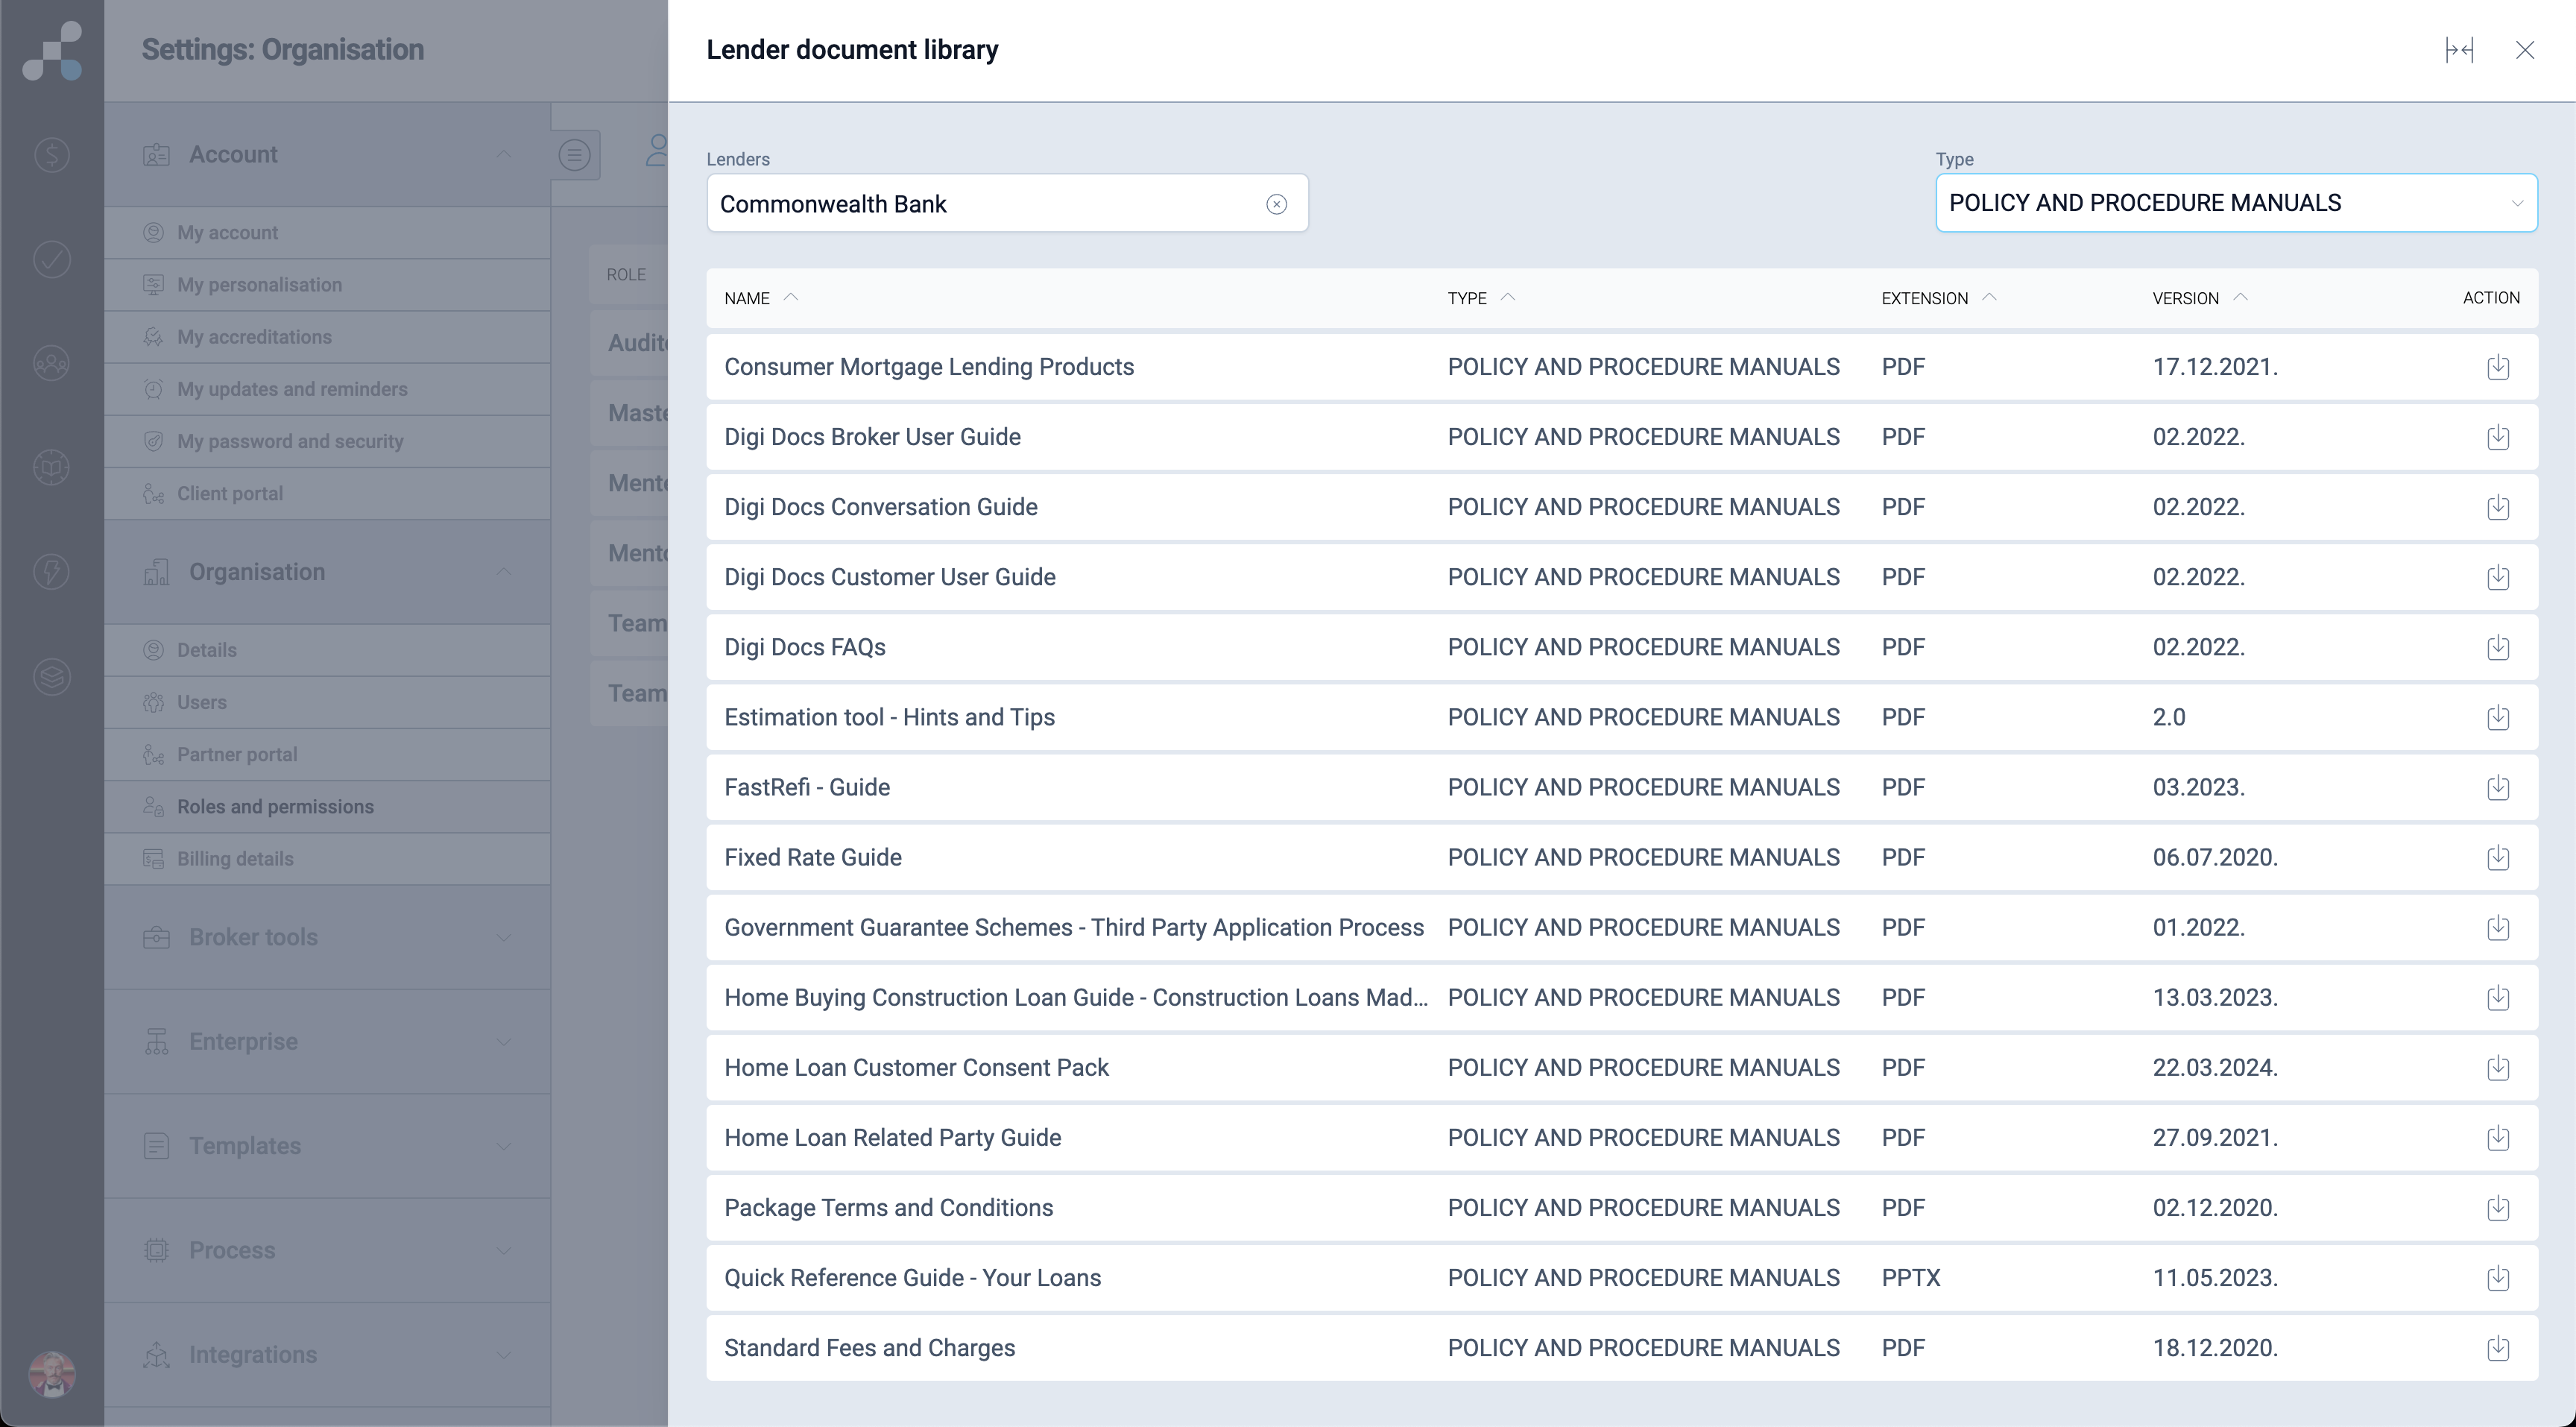Image resolution: width=2576 pixels, height=1427 pixels.
Task: Download Package Terms and Conditions
Action: click(x=2497, y=1207)
